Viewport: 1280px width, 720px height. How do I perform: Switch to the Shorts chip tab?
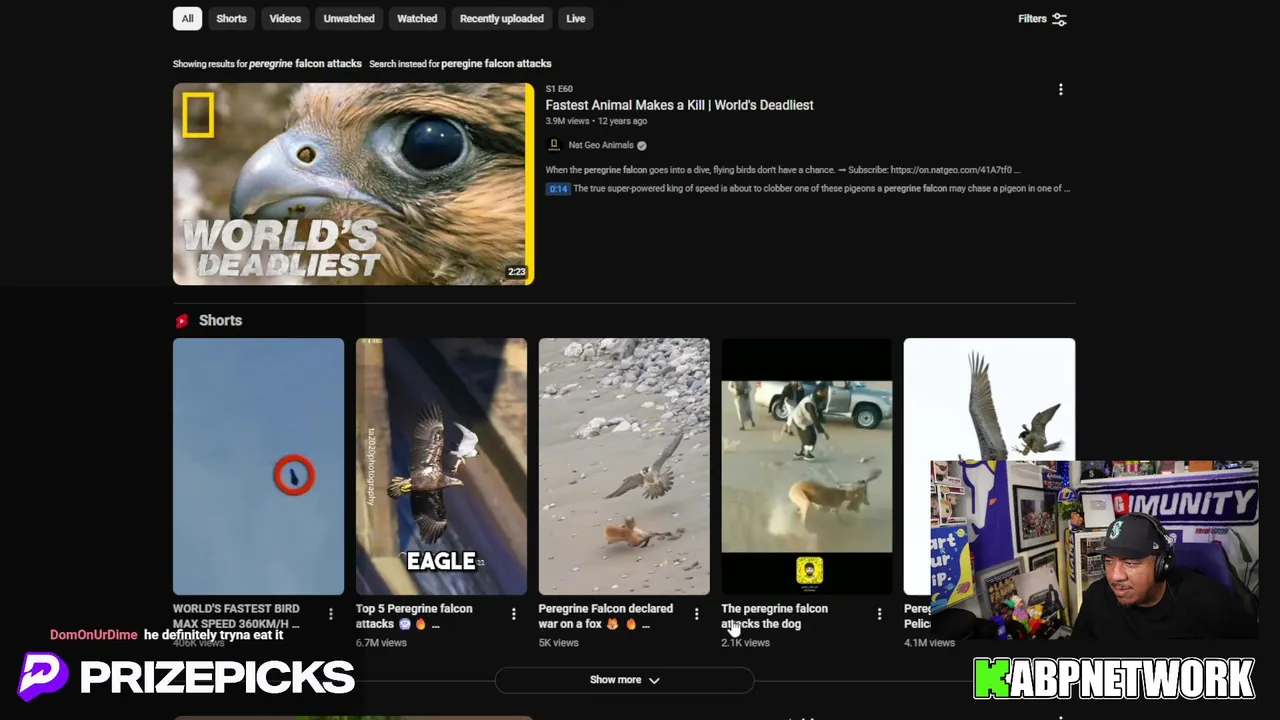pos(231,19)
